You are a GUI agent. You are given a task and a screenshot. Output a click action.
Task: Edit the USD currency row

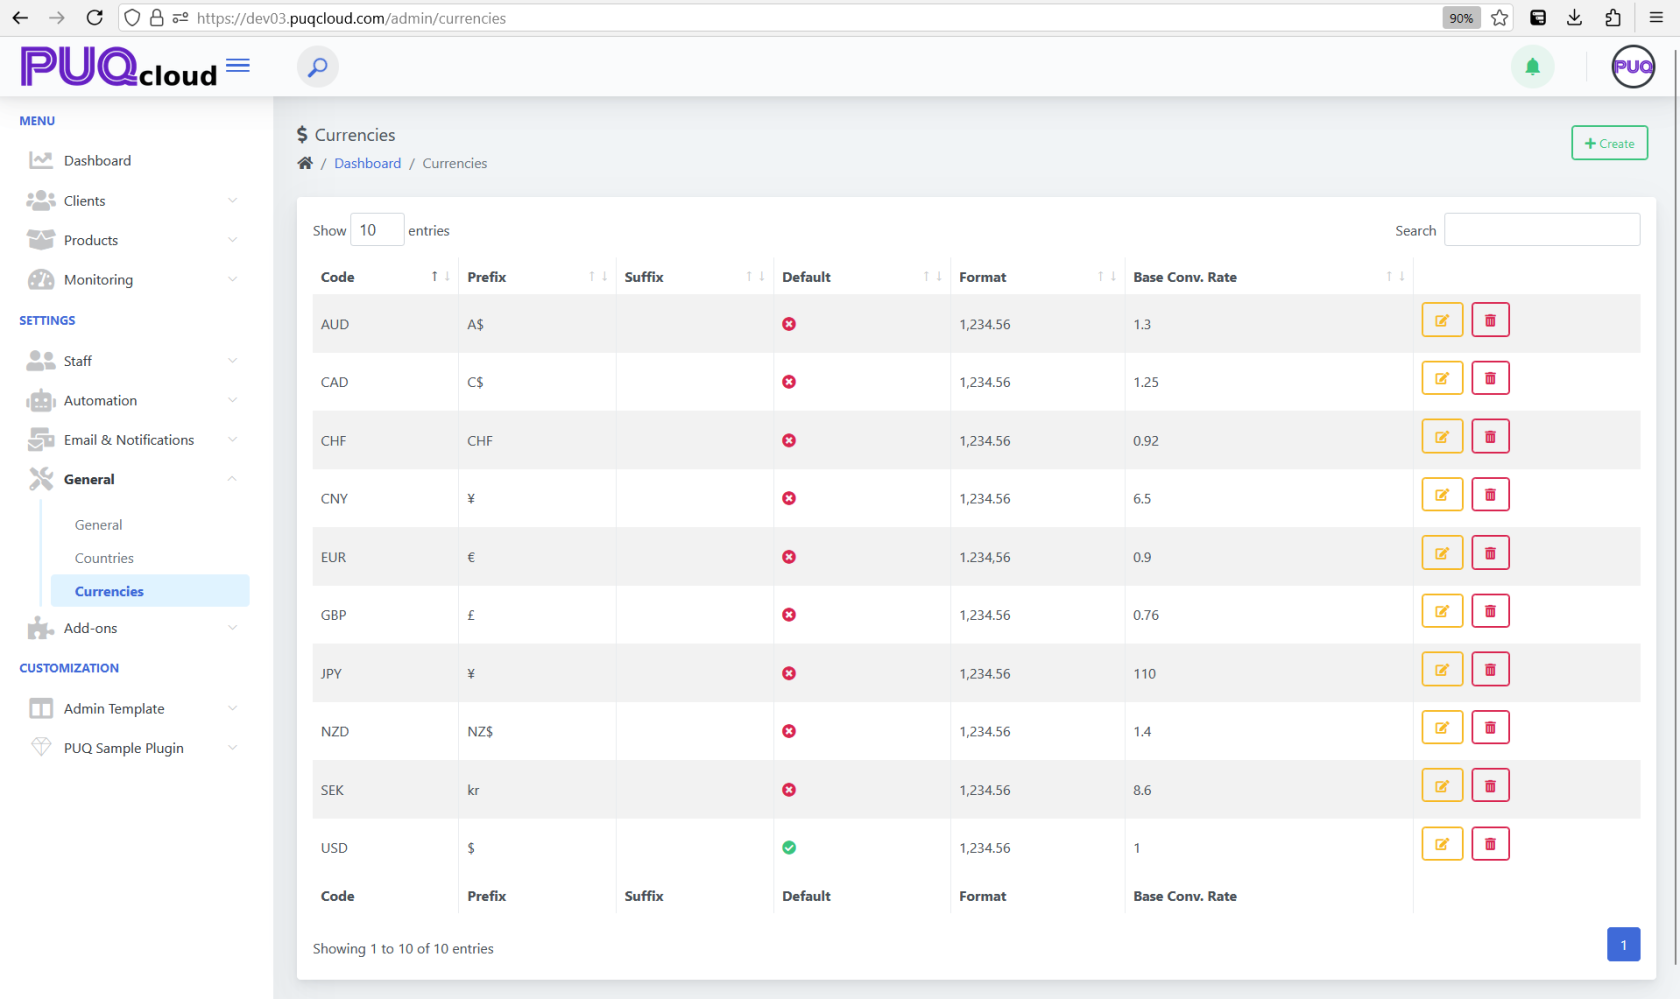point(1442,844)
